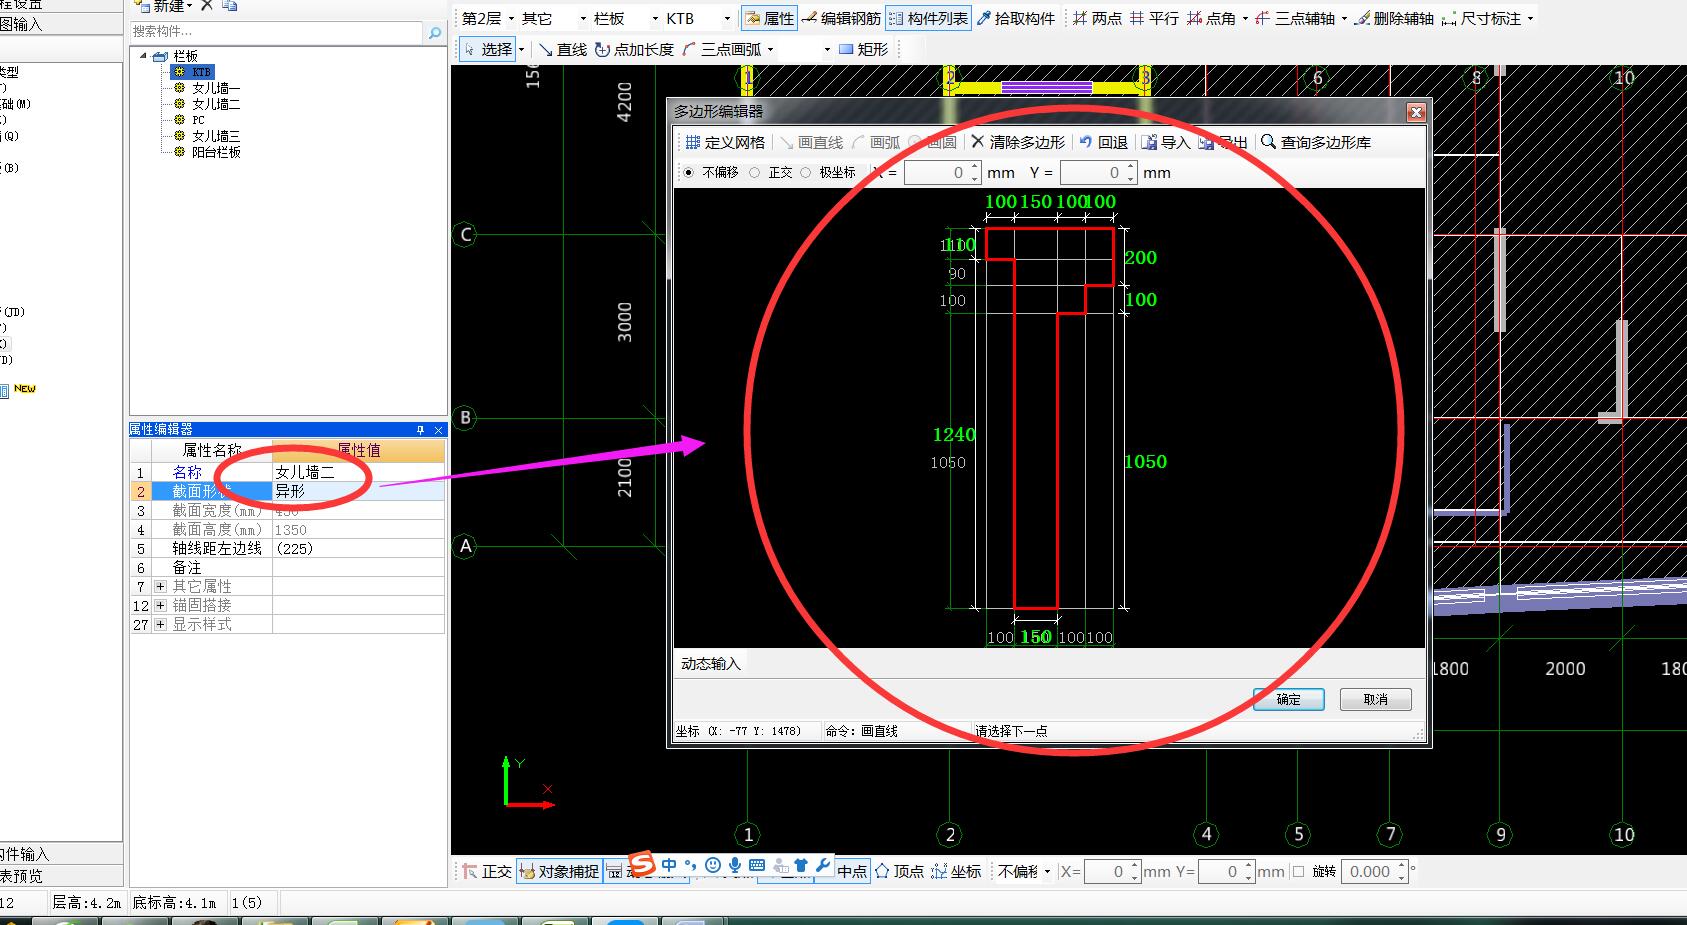The height and width of the screenshot is (925, 1687).
Task: Select 阳台栏板 in component tree
Action: 216,152
